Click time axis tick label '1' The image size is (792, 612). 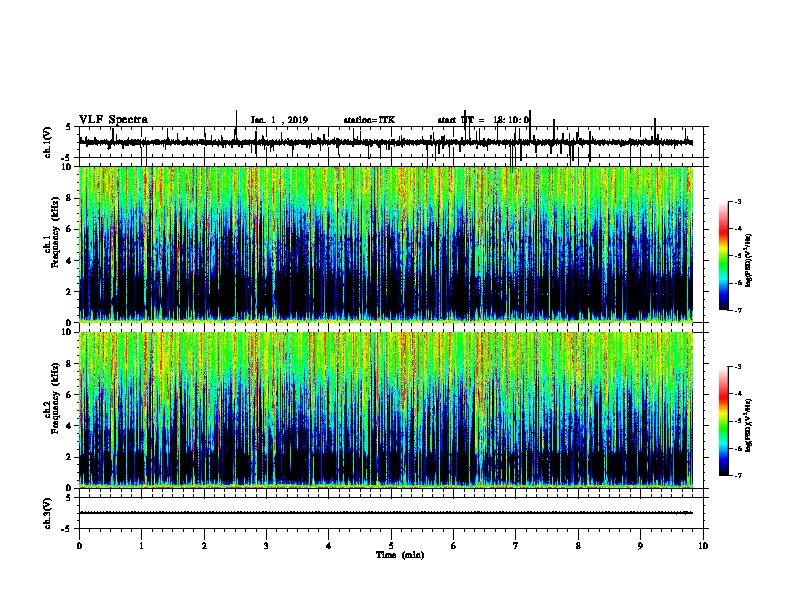(141, 546)
